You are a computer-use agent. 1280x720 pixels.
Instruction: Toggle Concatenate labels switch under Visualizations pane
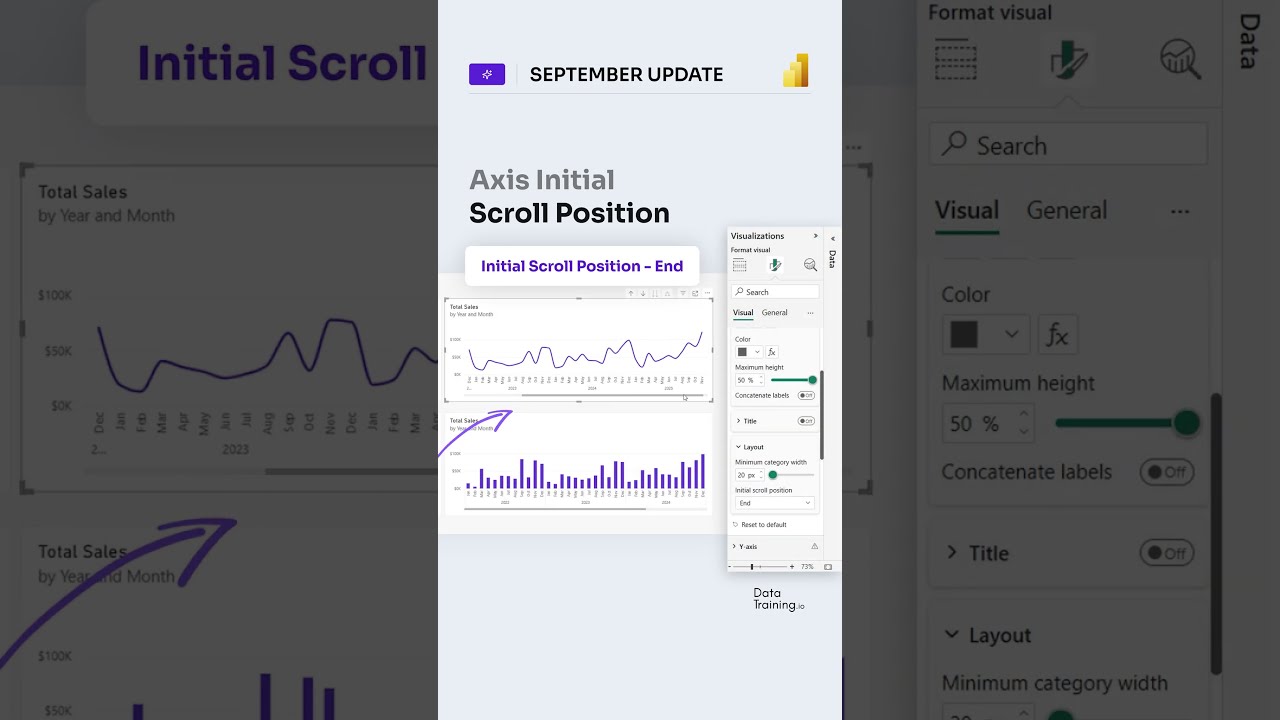coord(806,395)
